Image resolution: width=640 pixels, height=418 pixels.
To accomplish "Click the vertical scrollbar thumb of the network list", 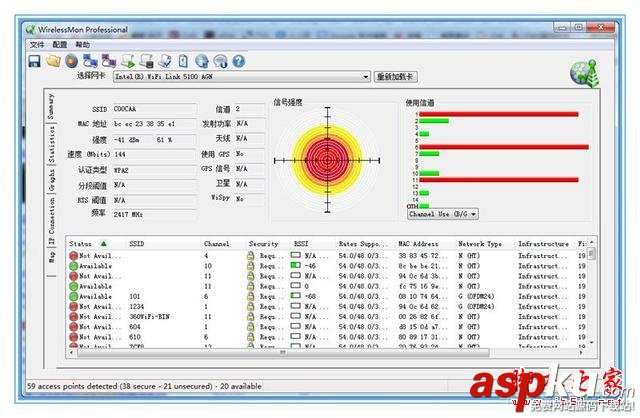I will pyautogui.click(x=591, y=254).
